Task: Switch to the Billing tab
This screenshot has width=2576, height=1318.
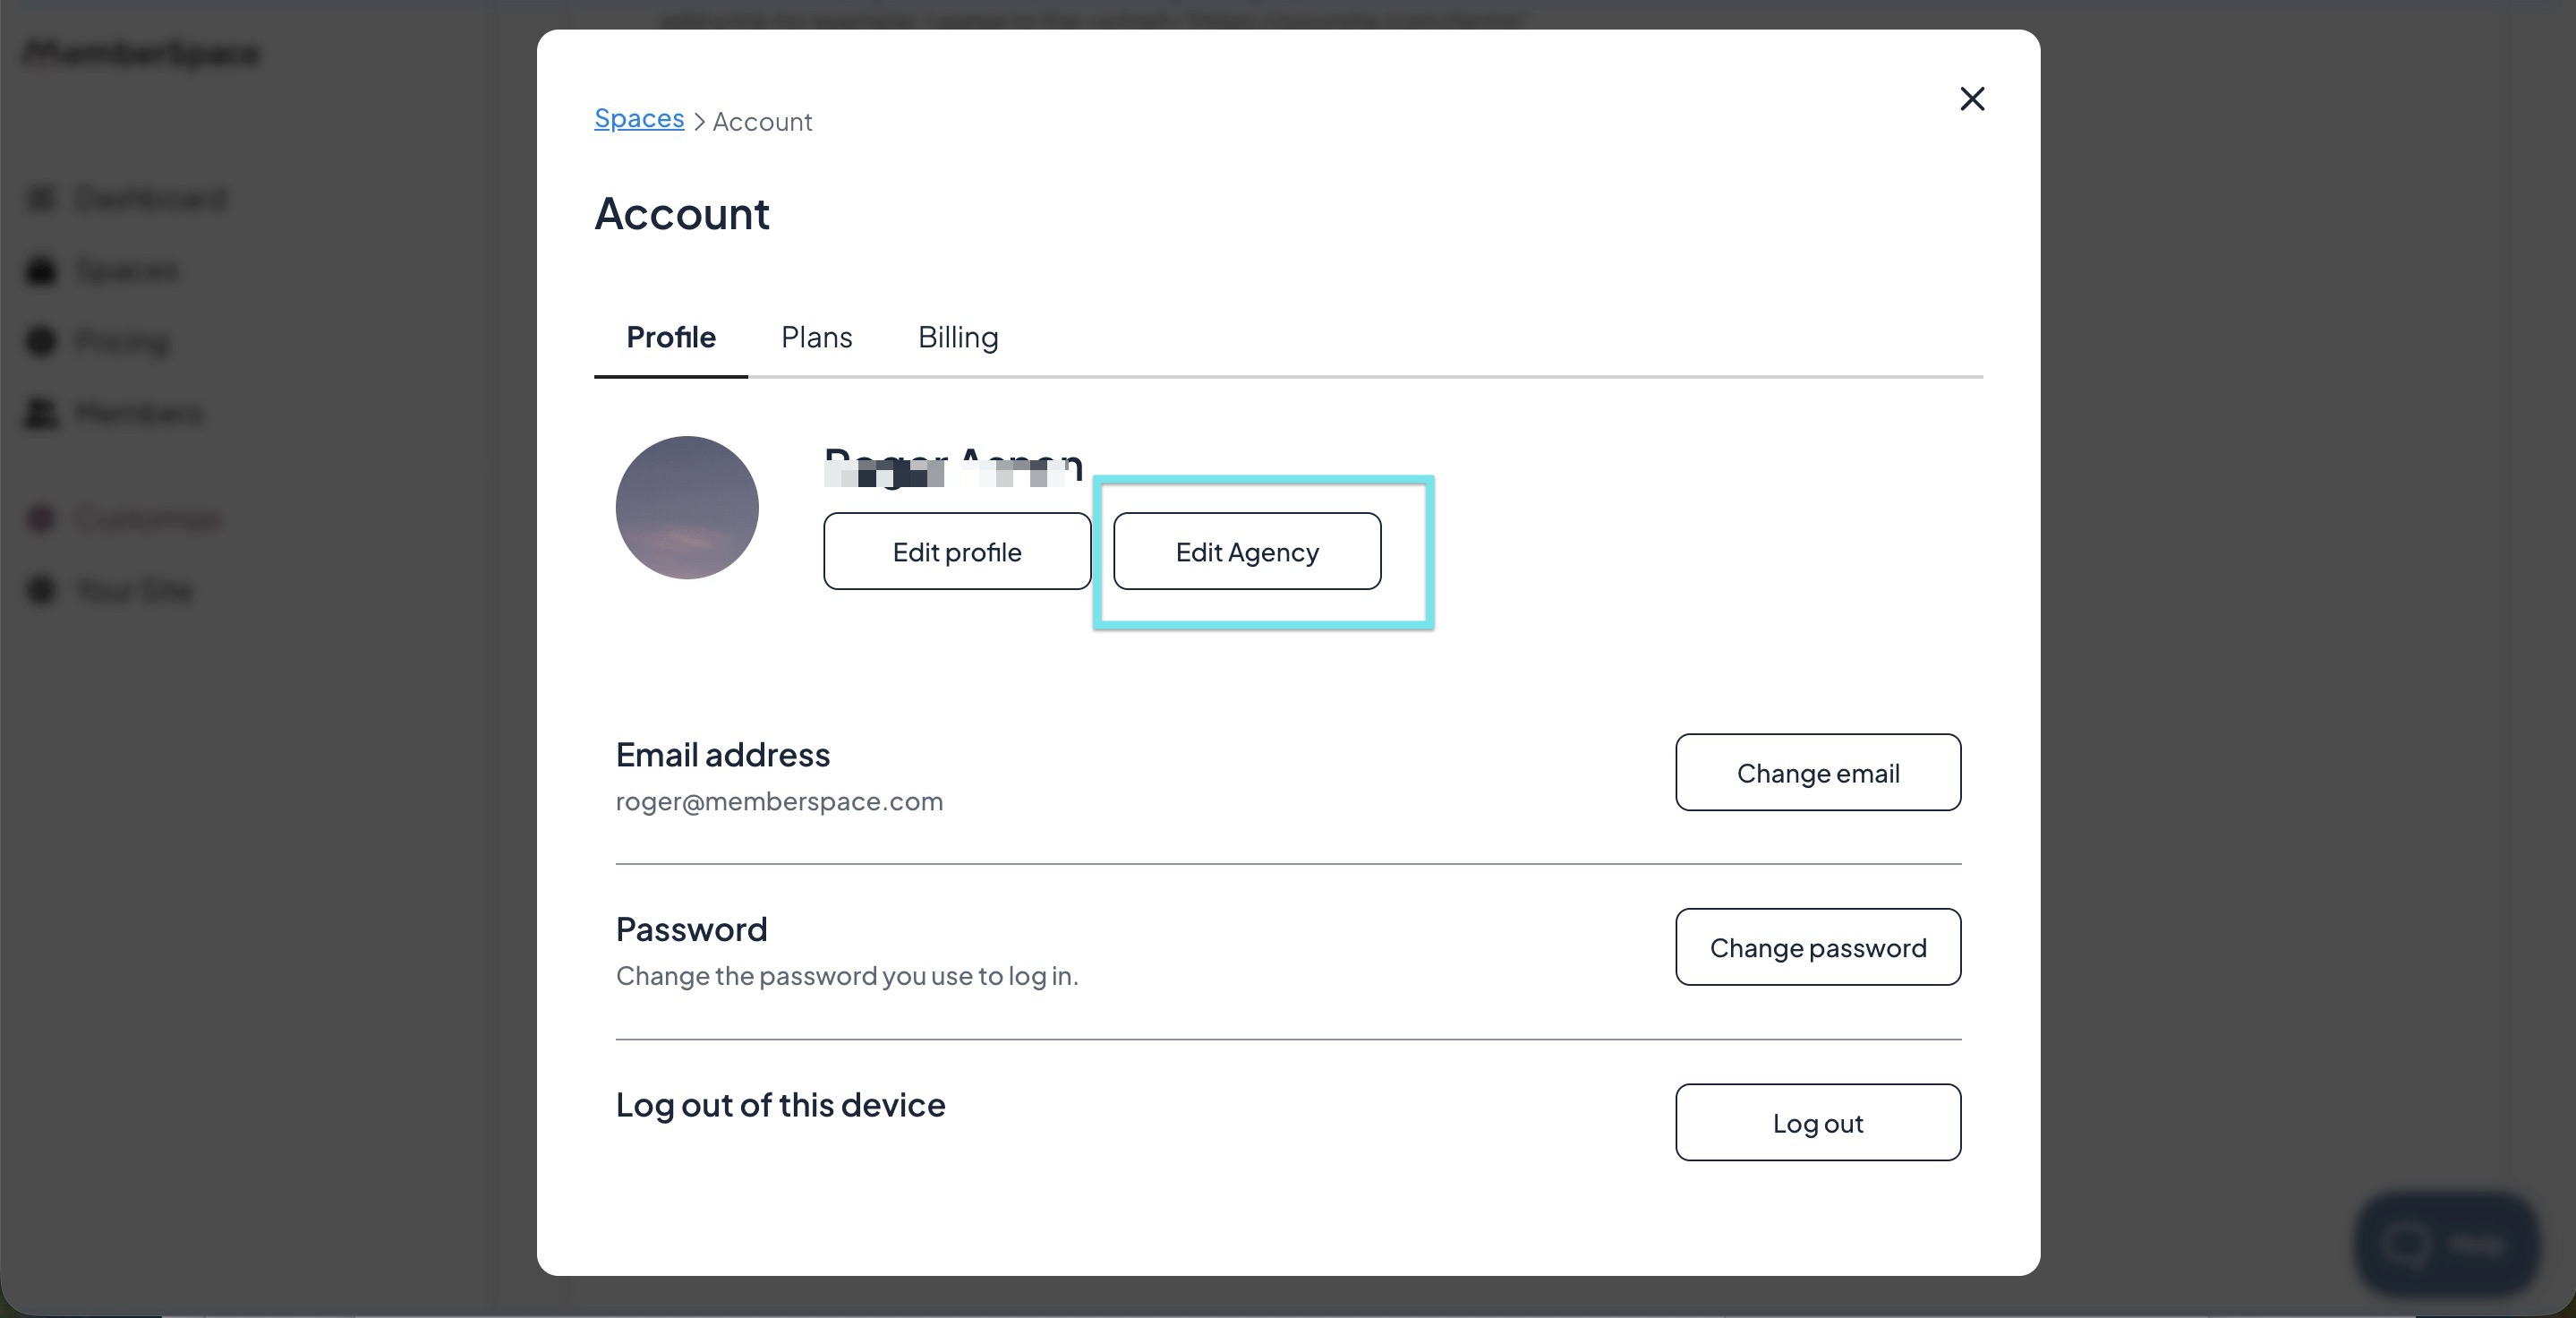Action: pos(957,337)
